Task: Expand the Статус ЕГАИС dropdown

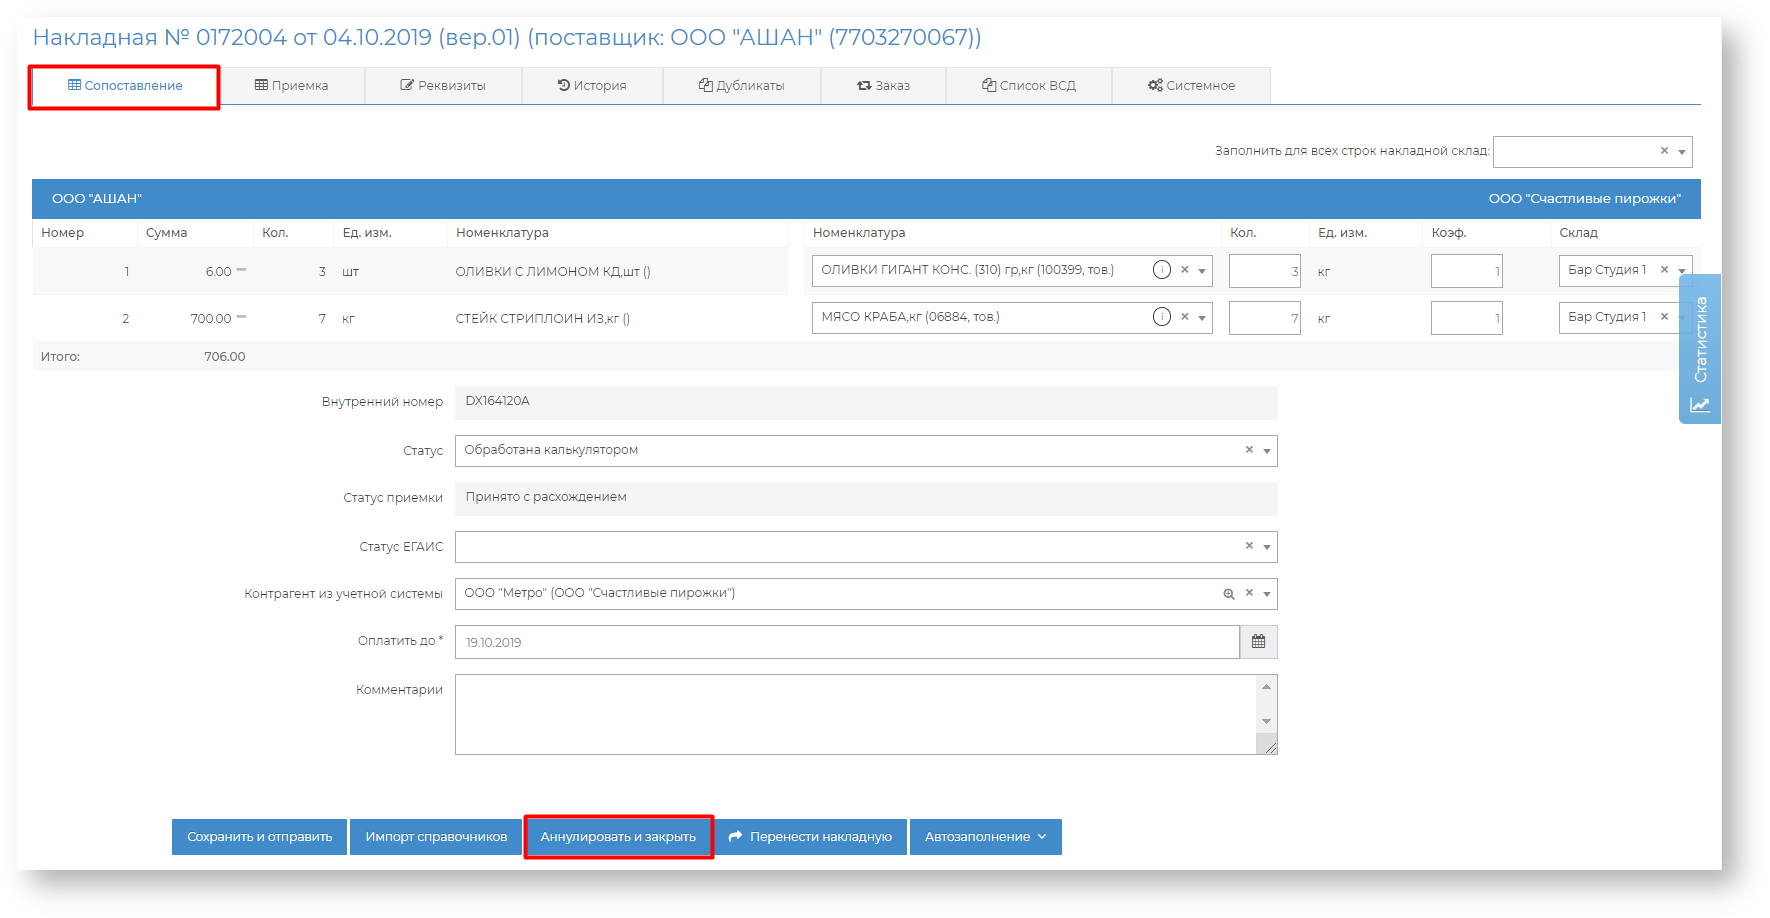Action: click(1267, 547)
